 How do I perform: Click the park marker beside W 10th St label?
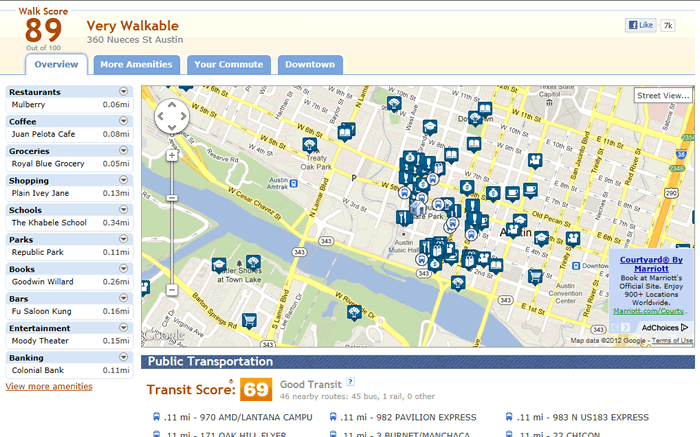click(394, 104)
